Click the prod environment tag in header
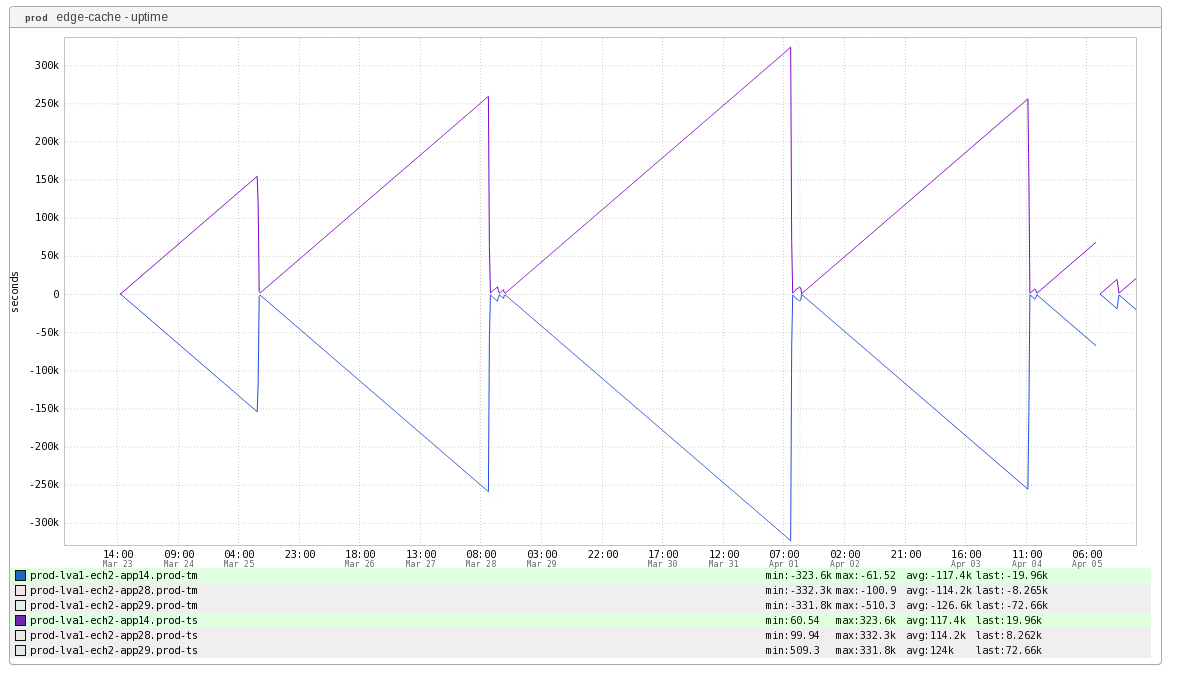Viewport: 1188px width, 682px height. [36, 18]
